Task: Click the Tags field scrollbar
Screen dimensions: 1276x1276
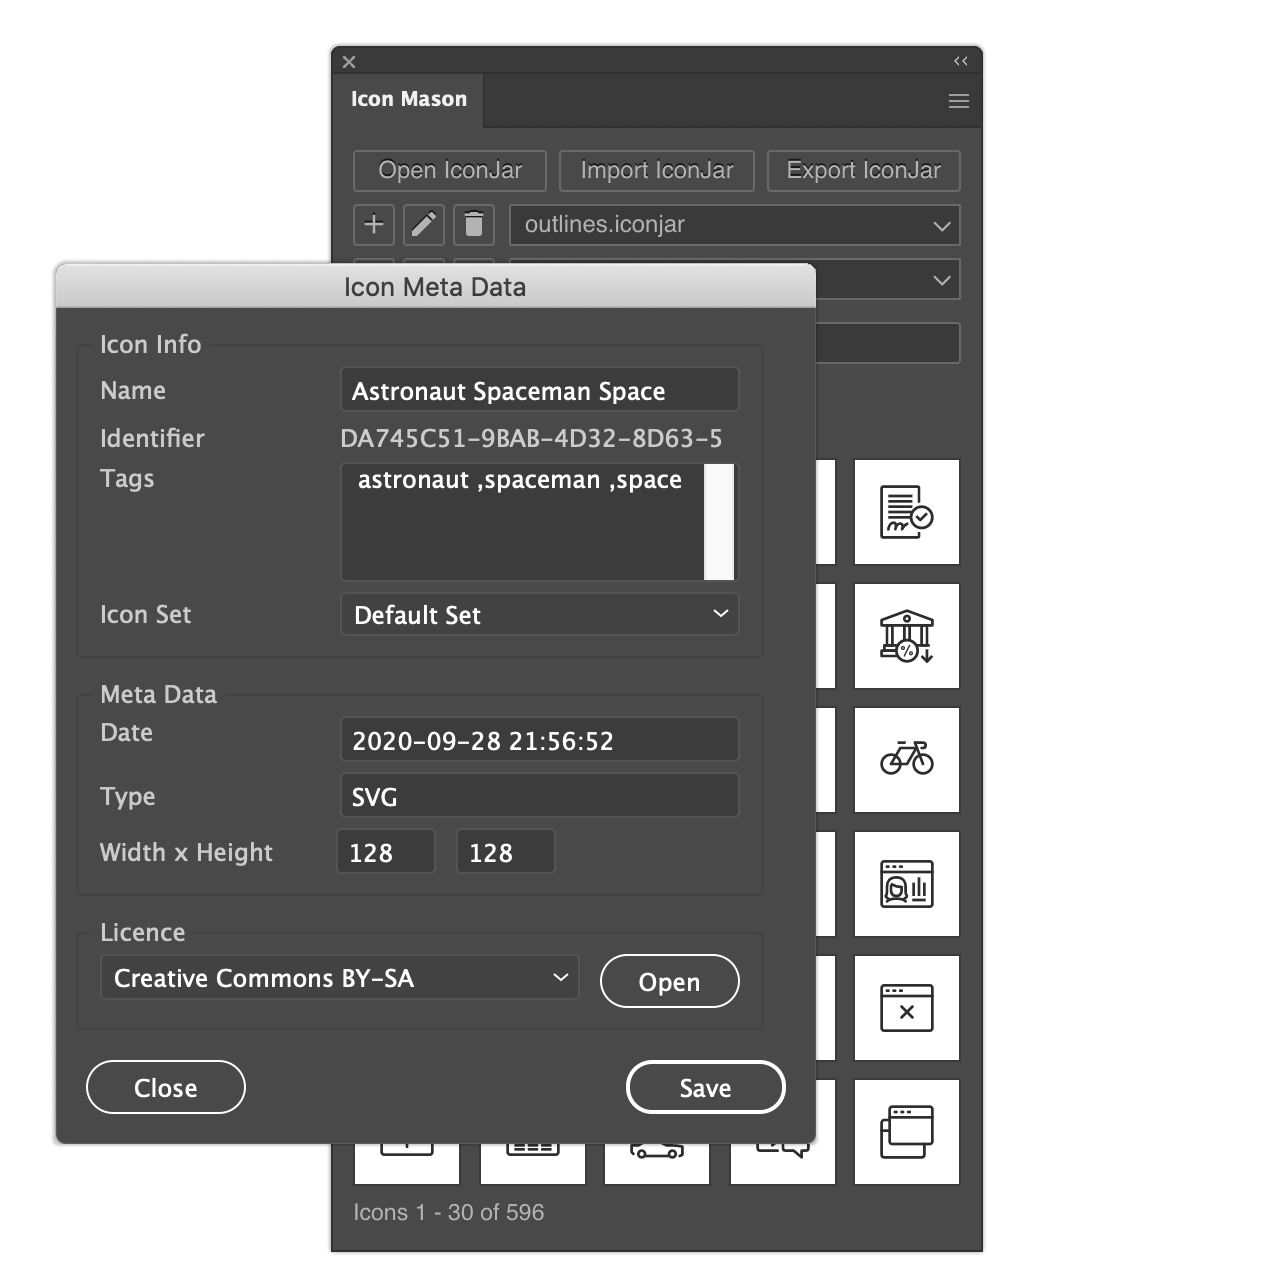Action: coord(719,521)
